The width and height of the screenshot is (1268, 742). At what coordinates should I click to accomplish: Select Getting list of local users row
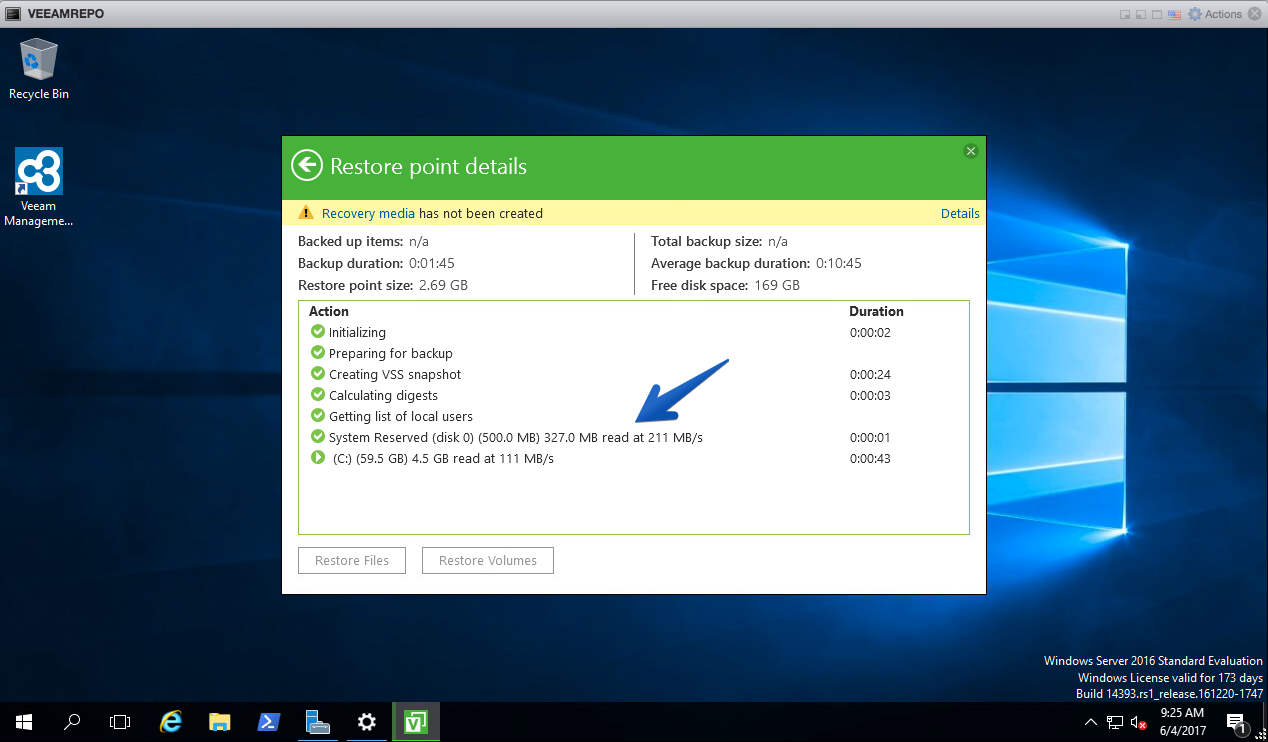[633, 416]
